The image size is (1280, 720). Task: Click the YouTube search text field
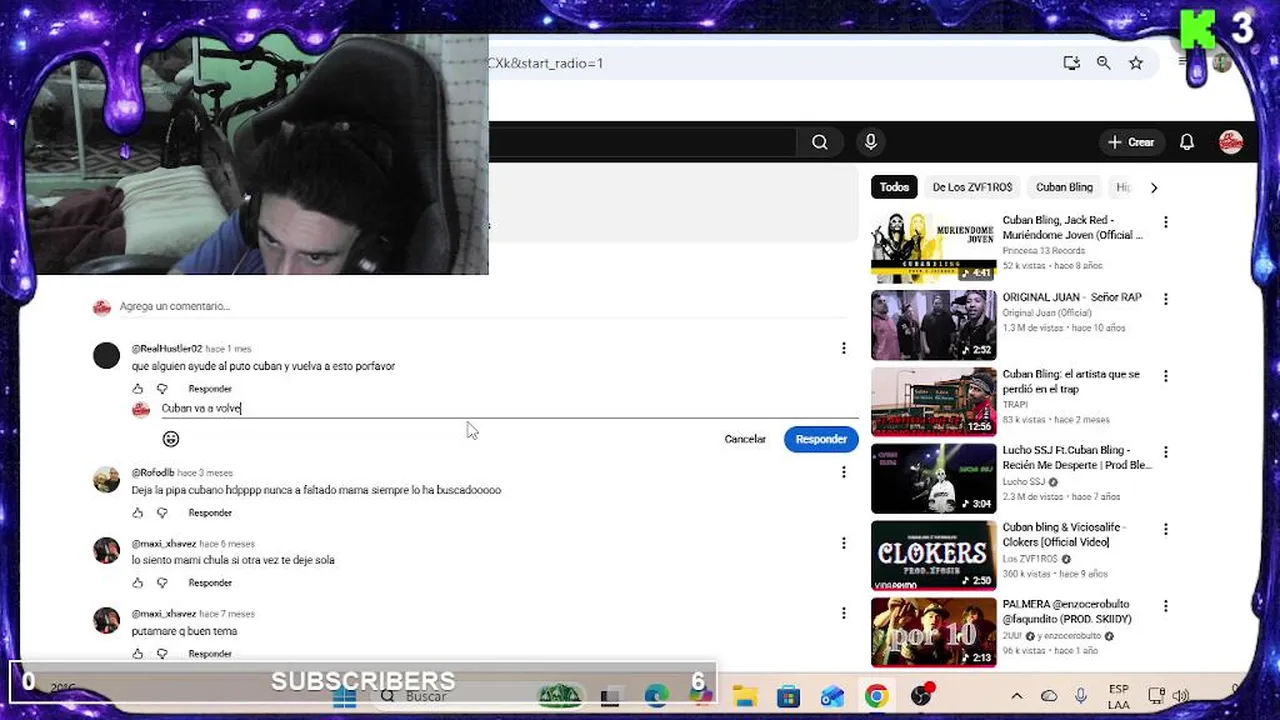pos(642,142)
